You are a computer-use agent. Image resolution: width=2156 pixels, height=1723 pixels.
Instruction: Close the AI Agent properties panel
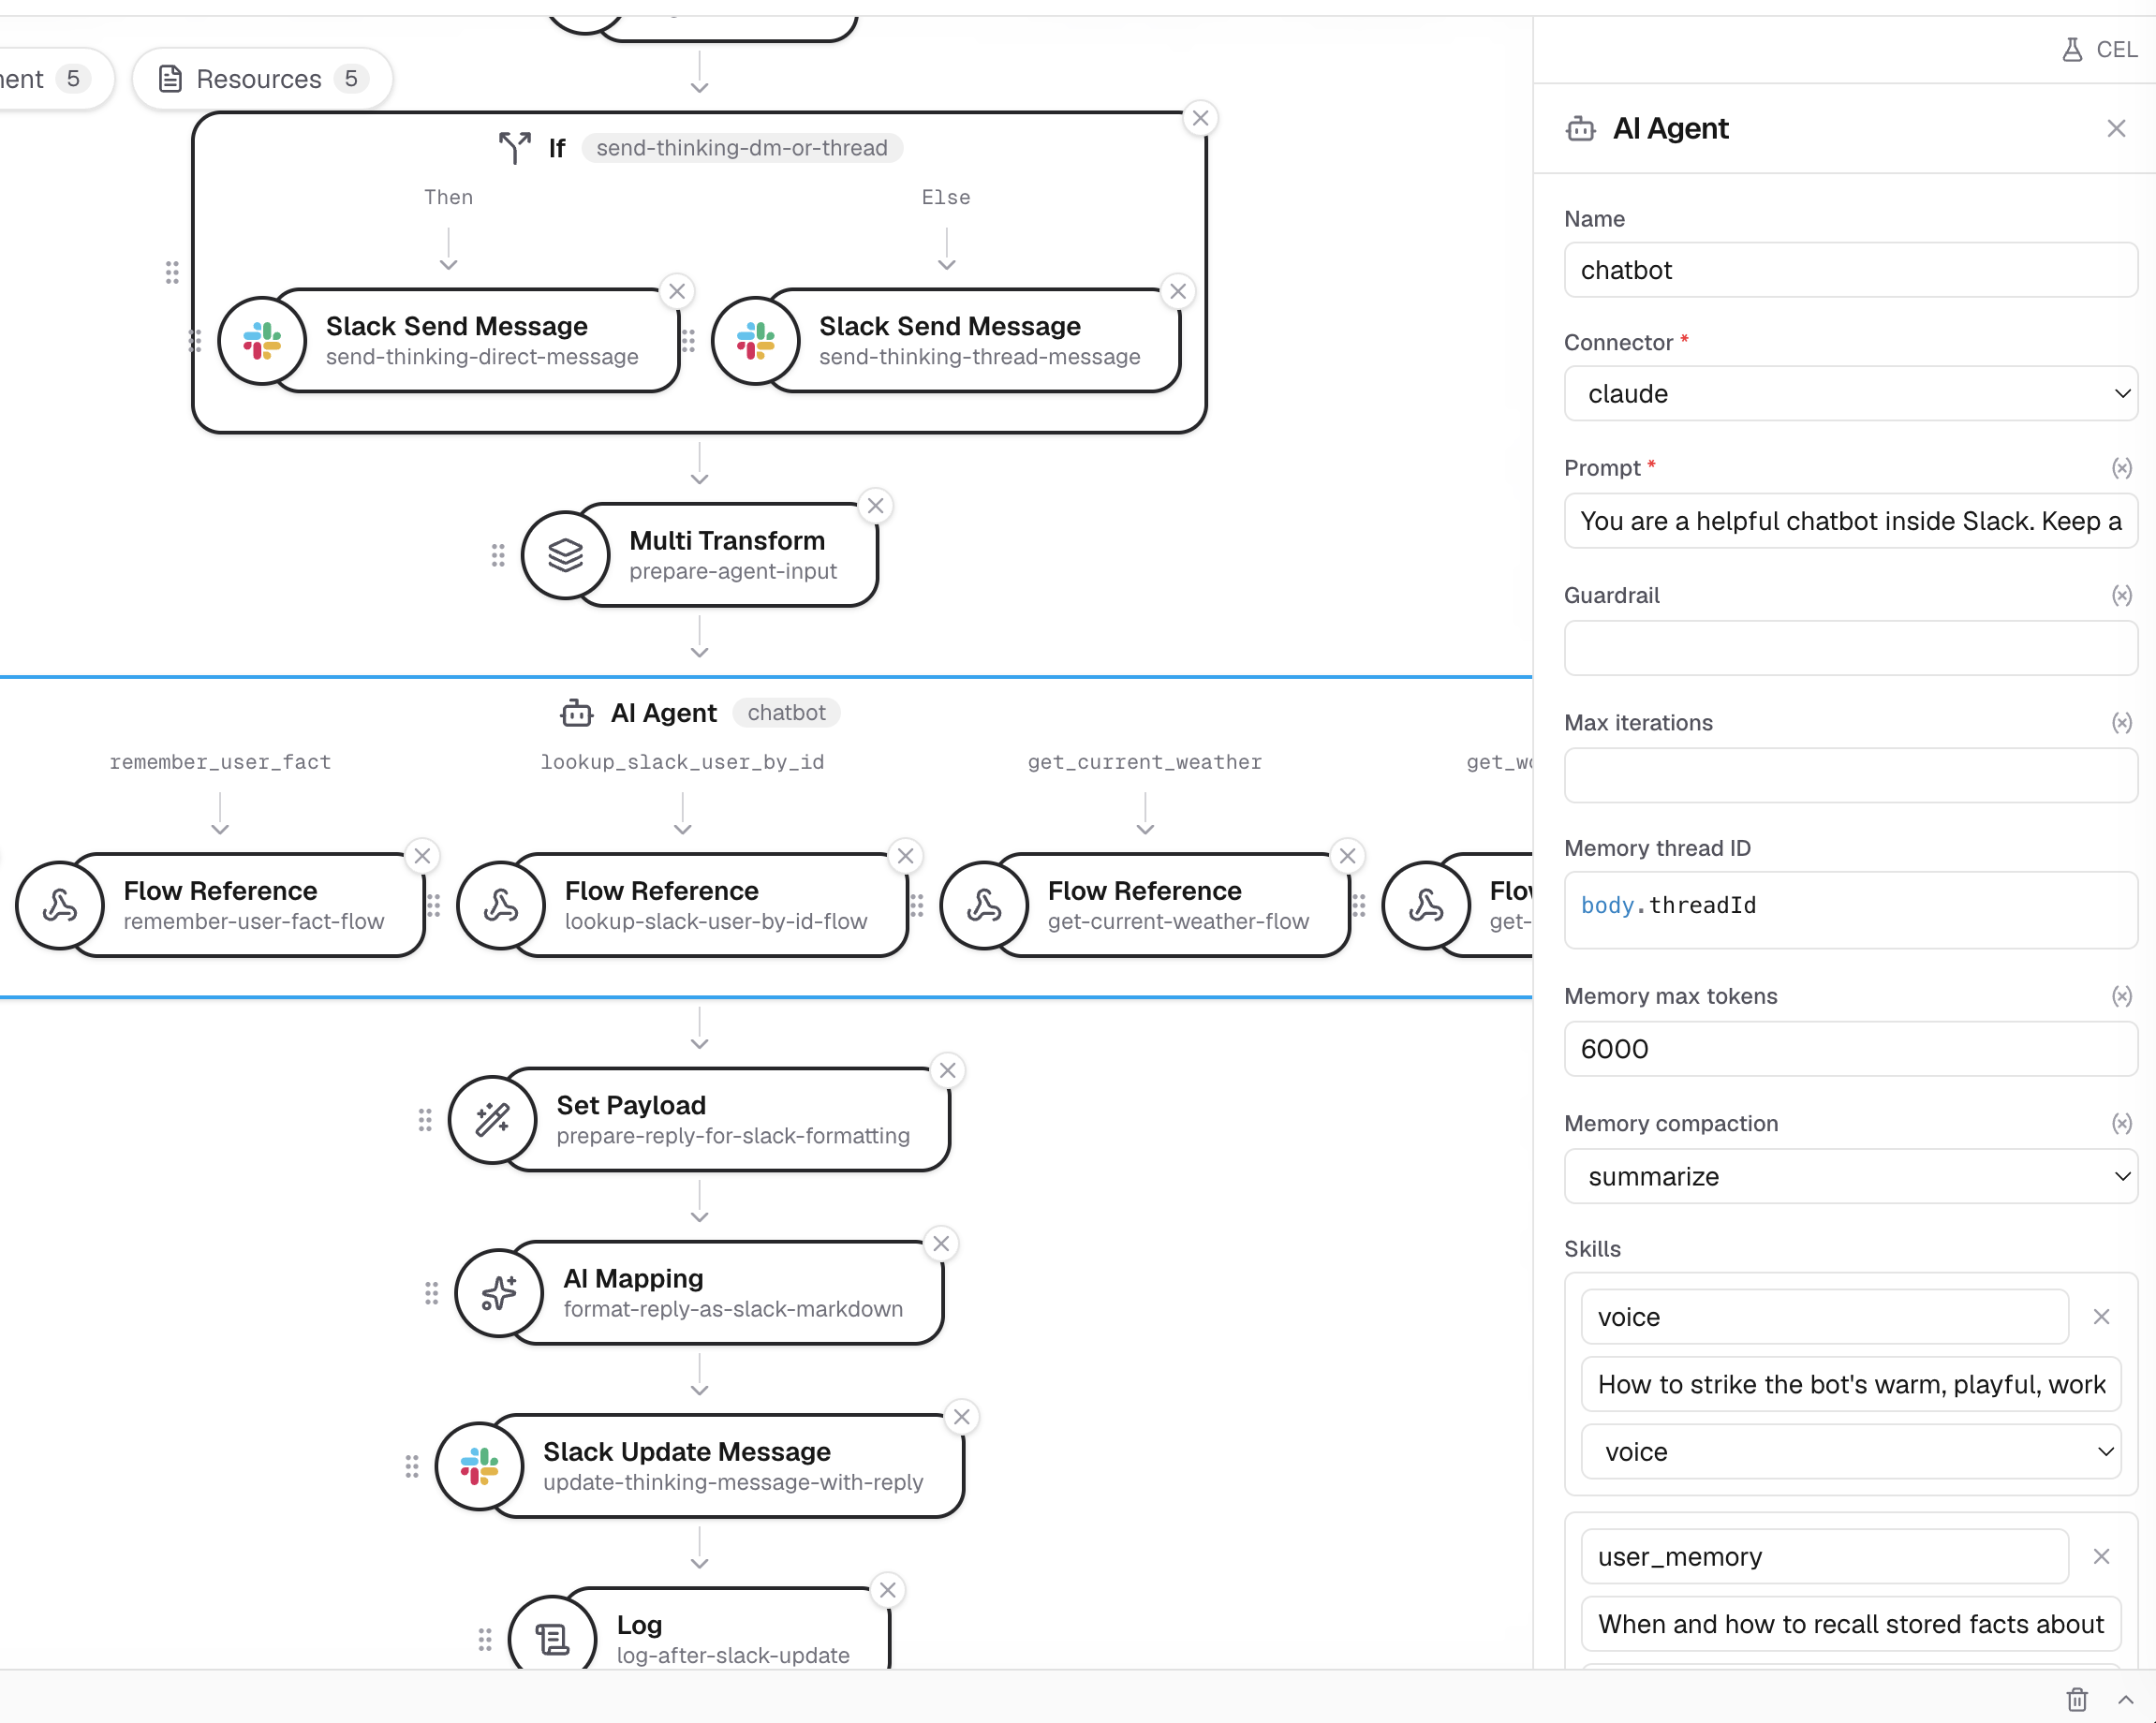2116,128
